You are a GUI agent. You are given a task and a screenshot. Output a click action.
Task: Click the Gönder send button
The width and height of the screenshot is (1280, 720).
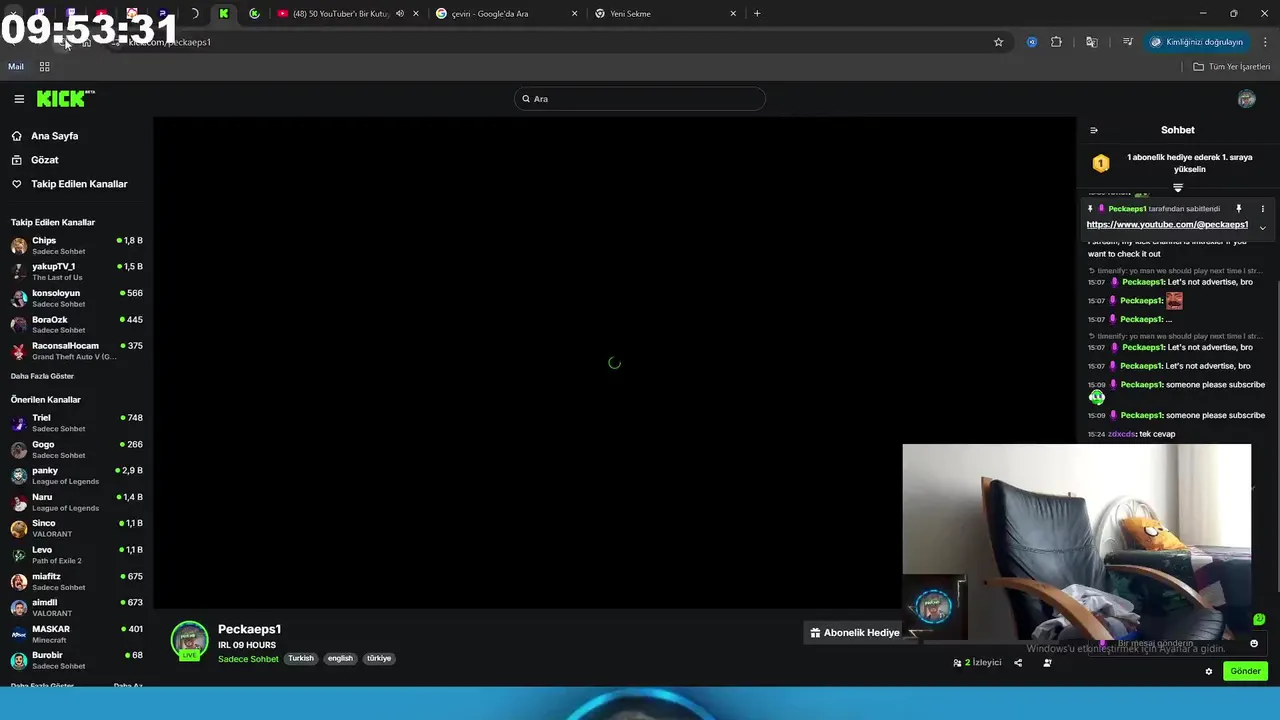(1245, 671)
